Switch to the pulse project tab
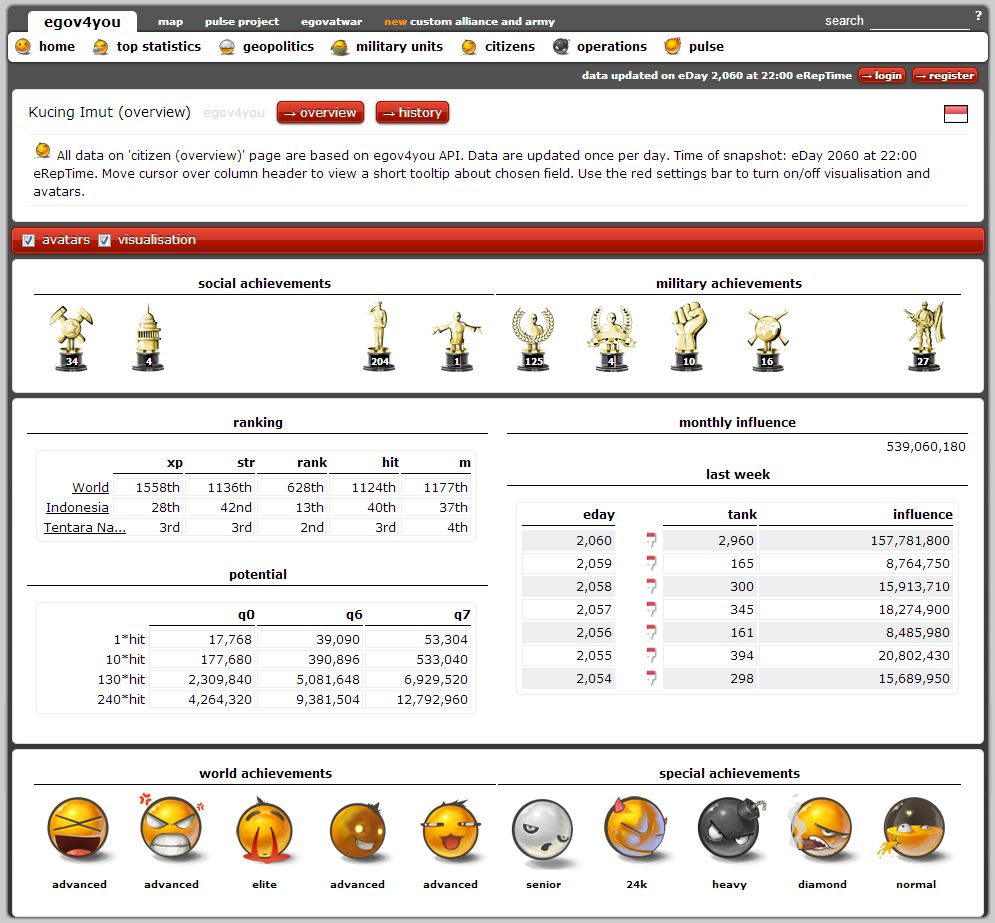Image resolution: width=995 pixels, height=923 pixels. pos(242,21)
